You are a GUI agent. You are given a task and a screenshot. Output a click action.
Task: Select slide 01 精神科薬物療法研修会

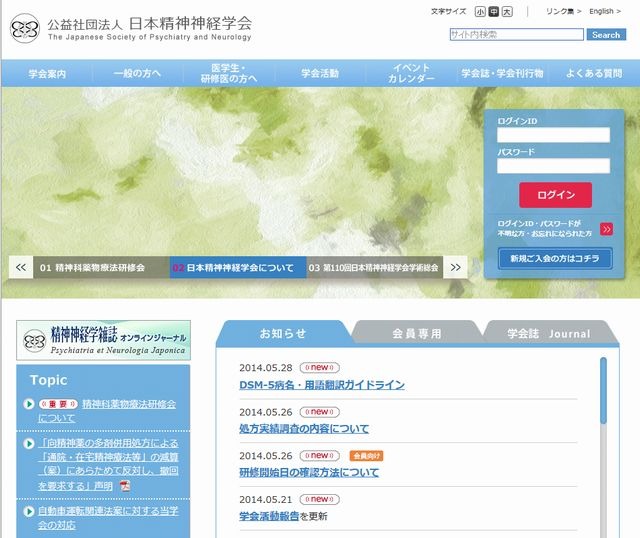(101, 267)
